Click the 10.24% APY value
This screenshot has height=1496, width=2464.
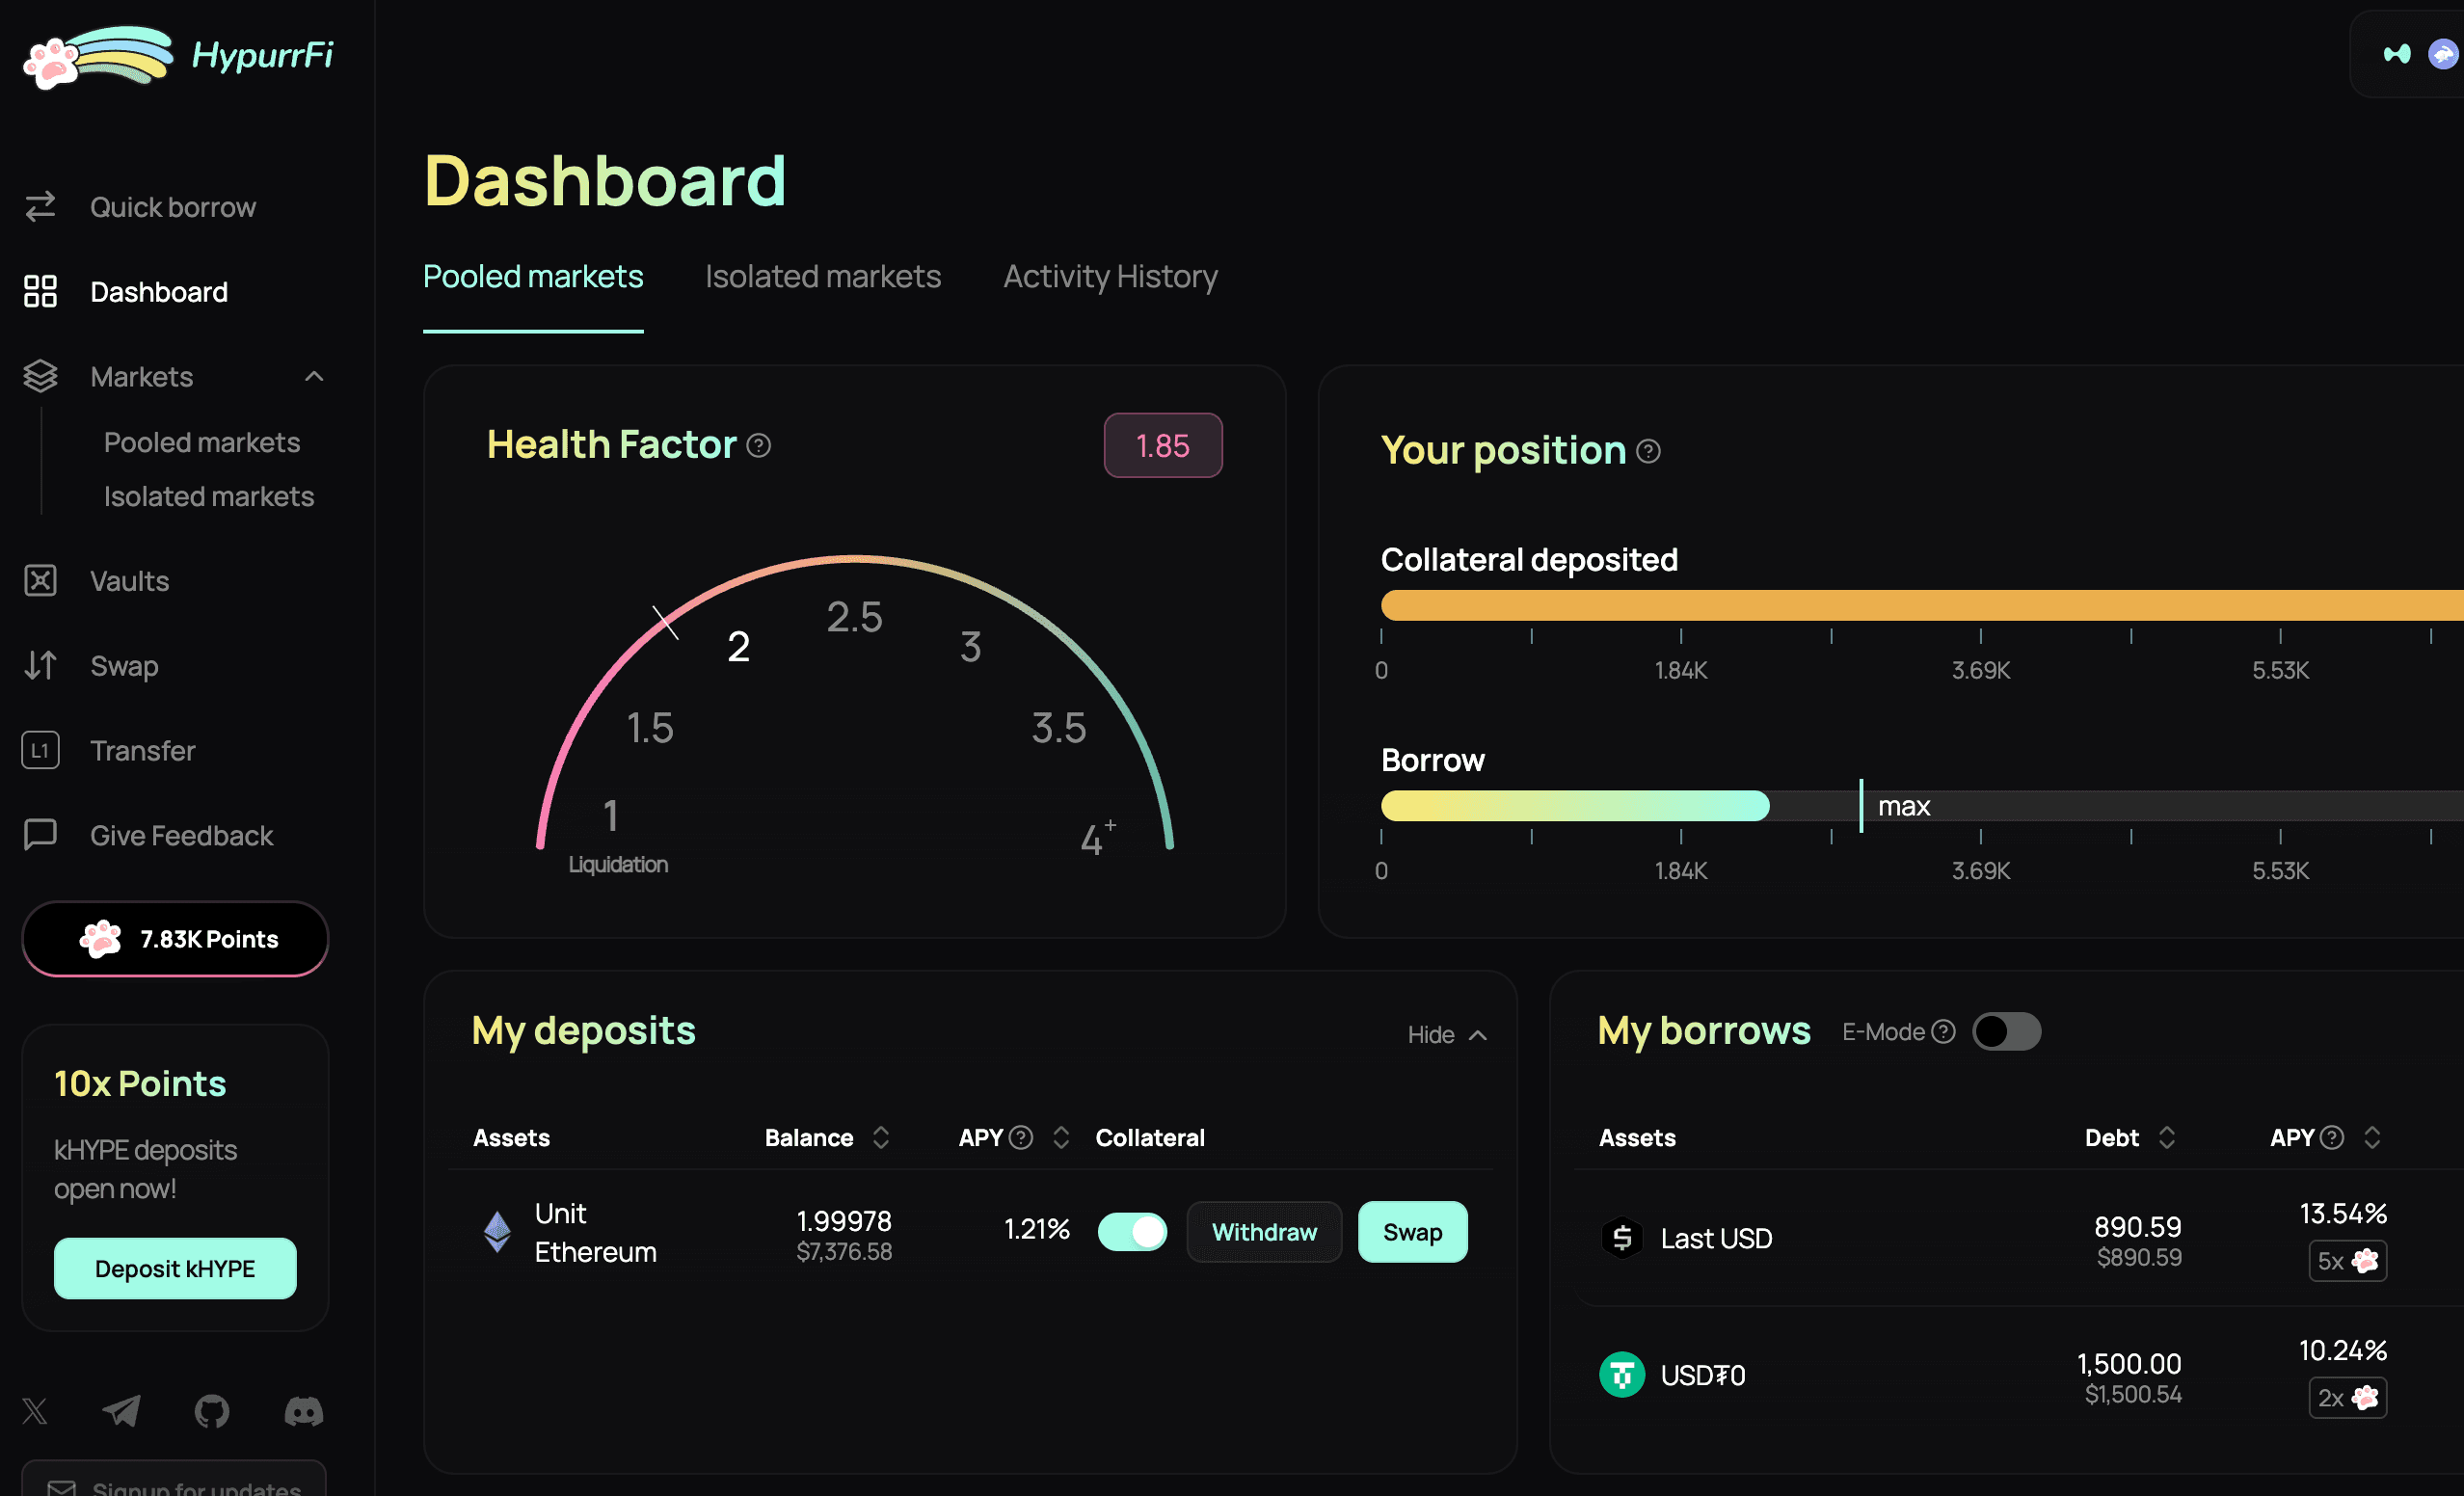click(x=2343, y=1351)
